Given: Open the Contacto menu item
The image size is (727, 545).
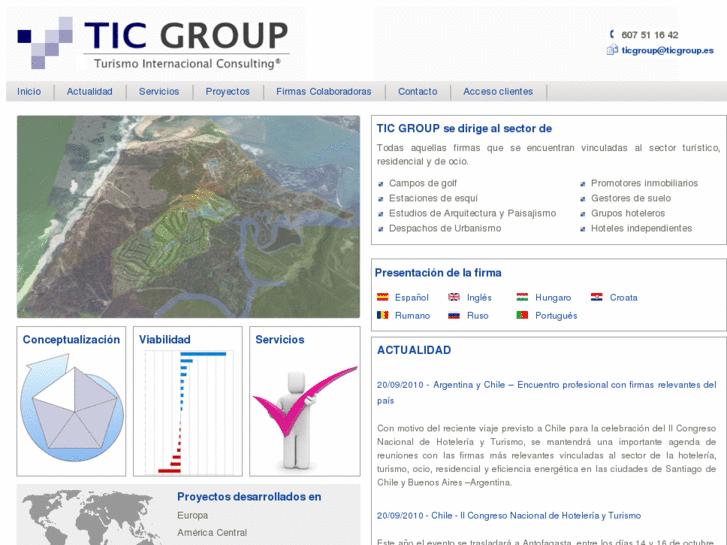Looking at the screenshot, I should [x=418, y=91].
